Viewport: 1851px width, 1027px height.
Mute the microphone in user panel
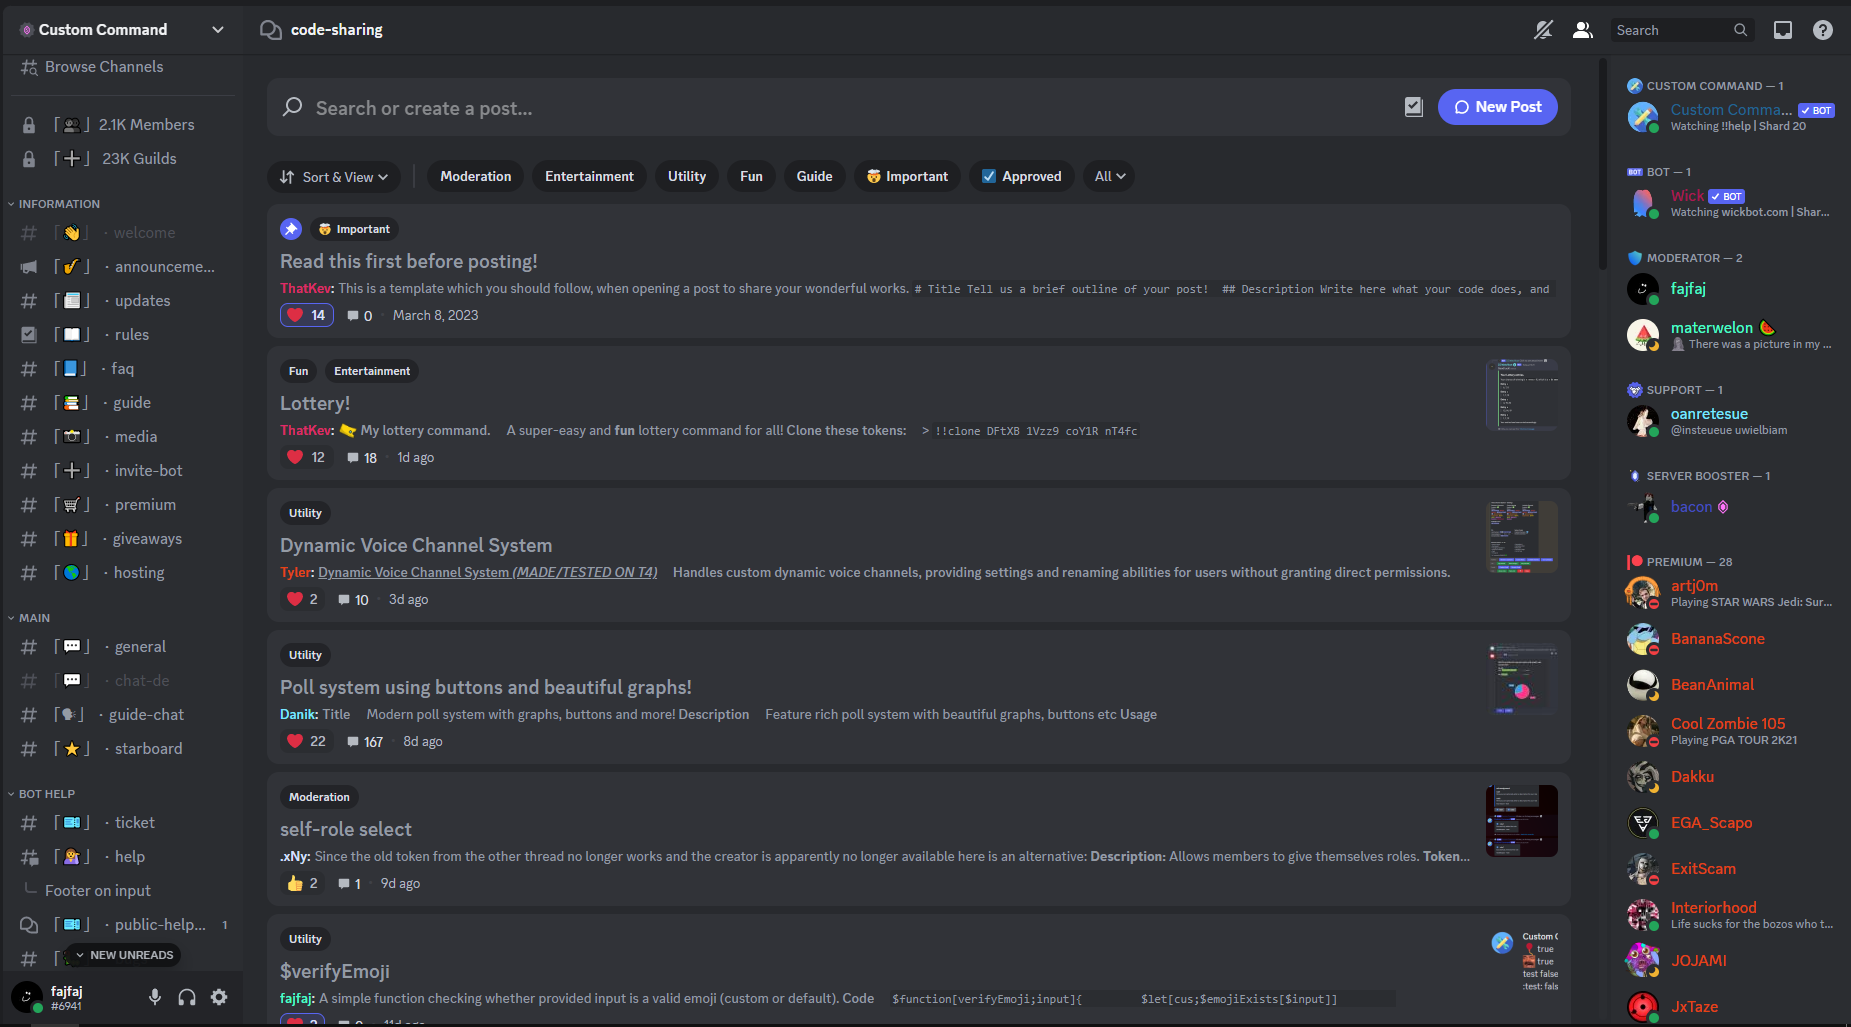coord(155,997)
